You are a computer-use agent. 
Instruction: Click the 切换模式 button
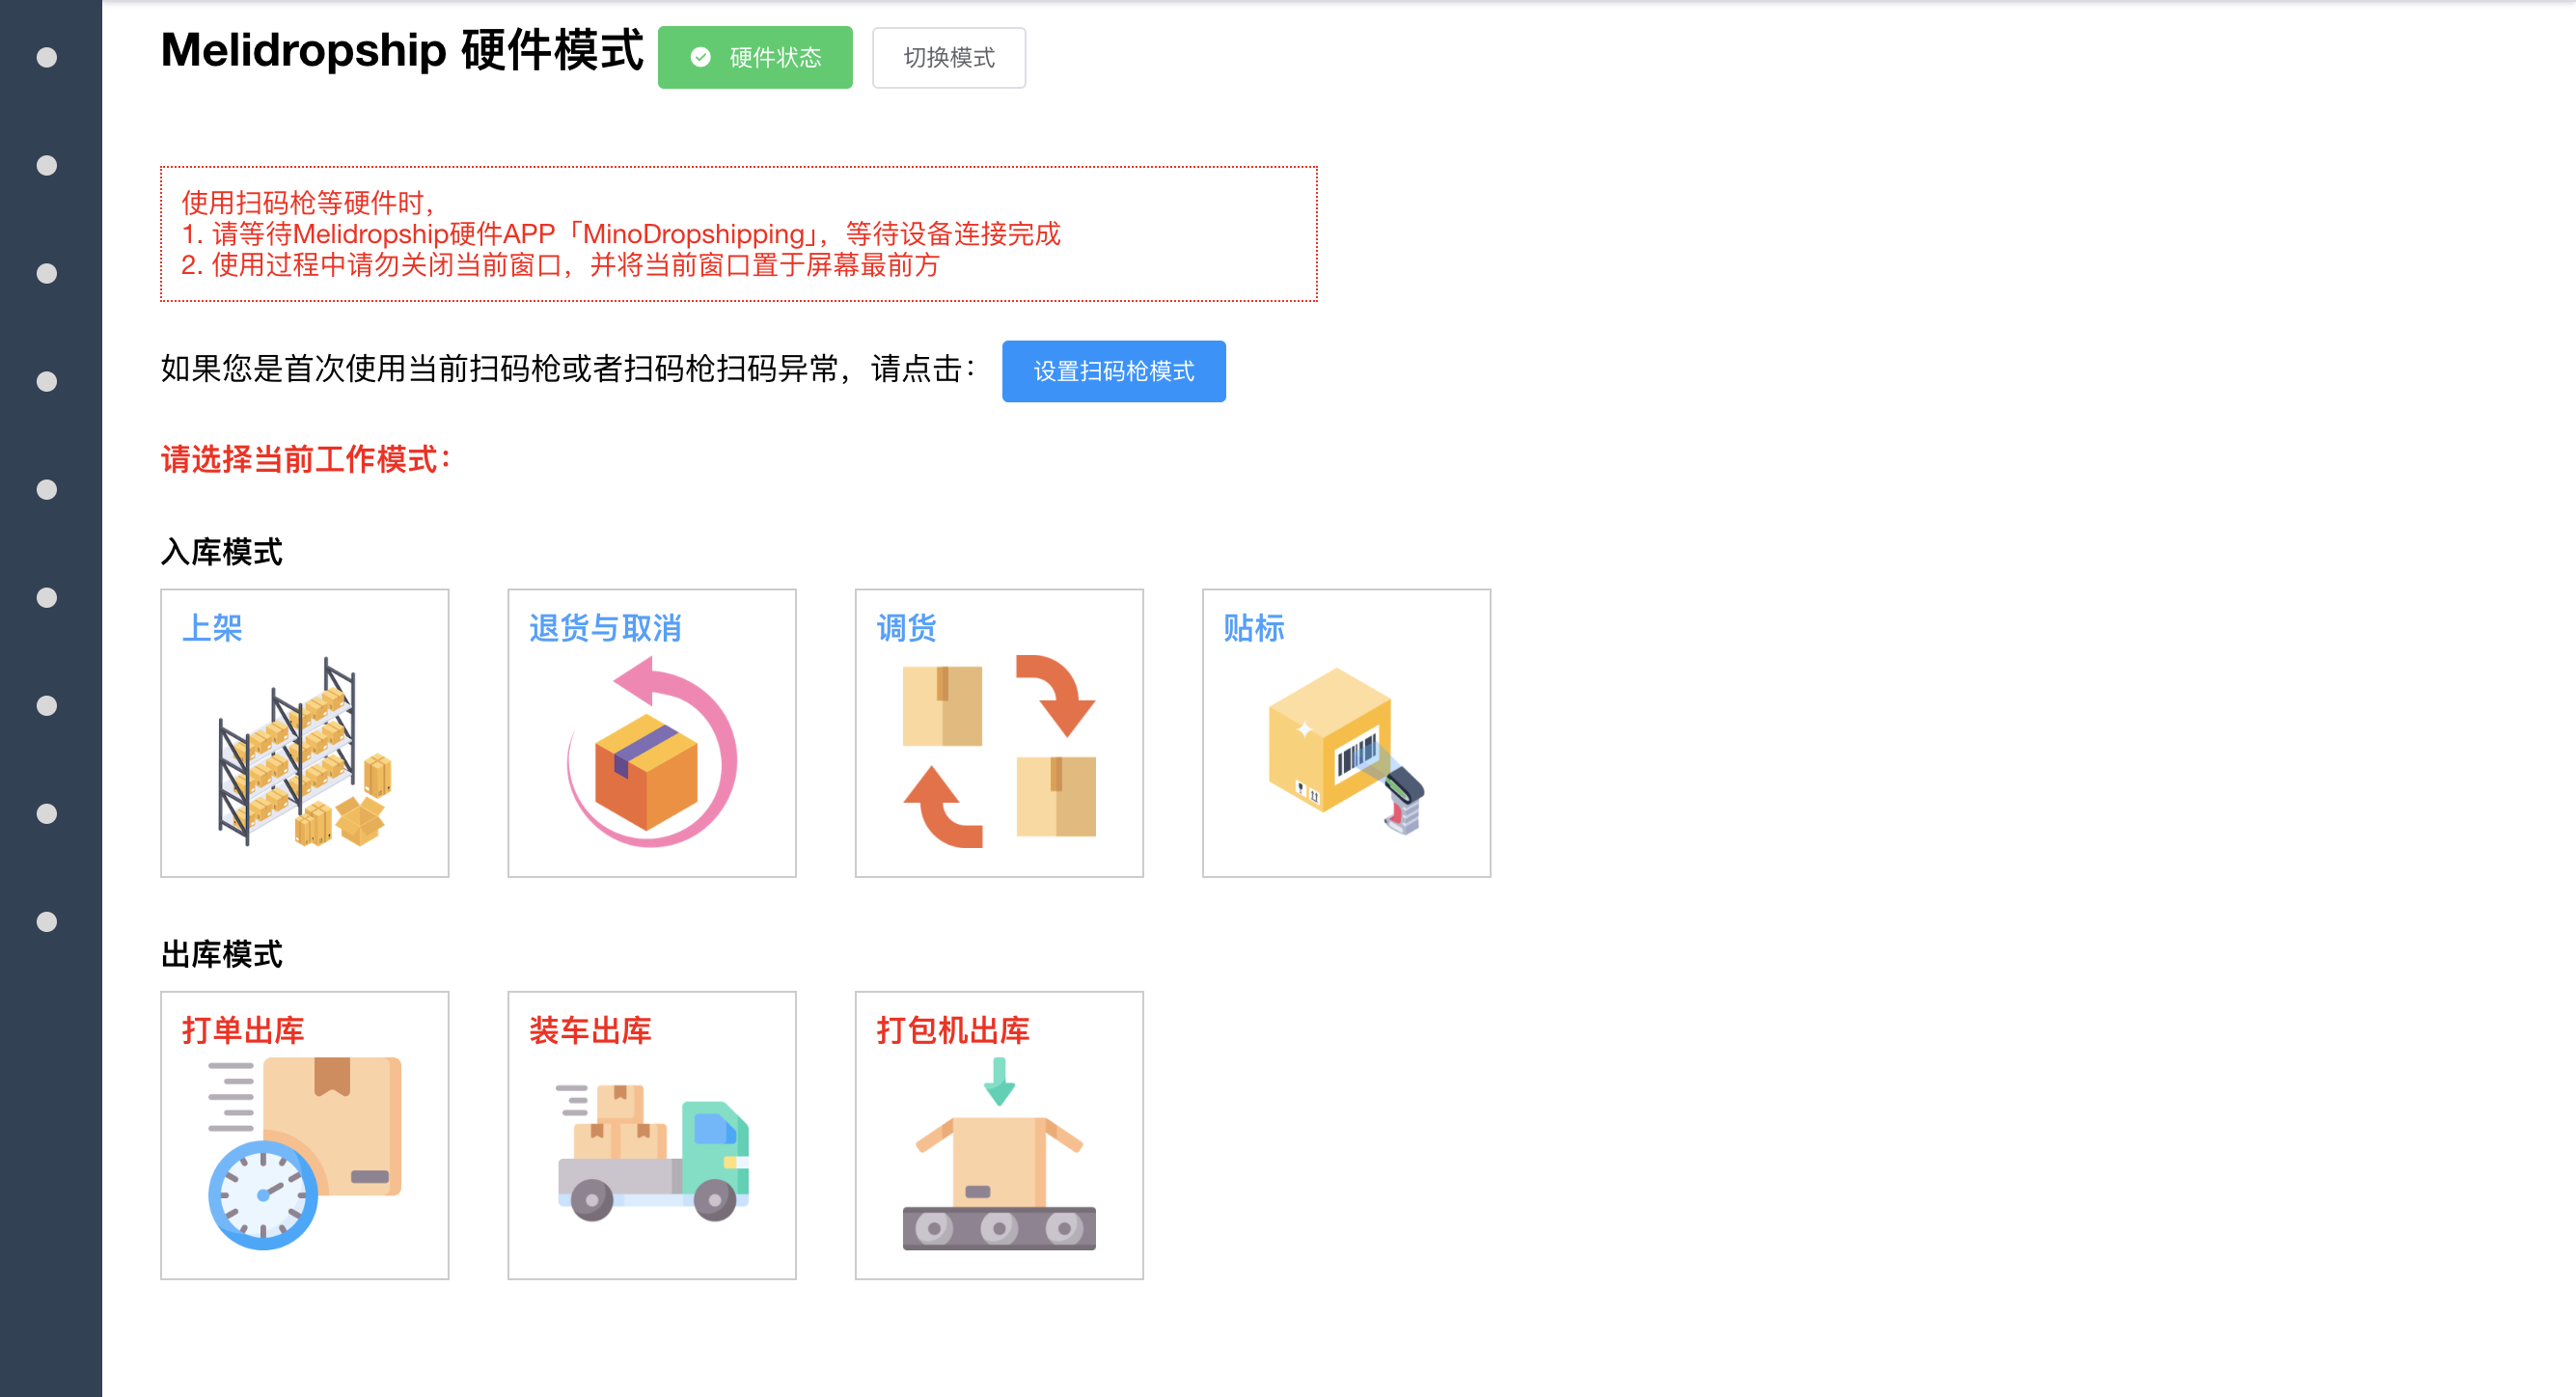[x=948, y=58]
